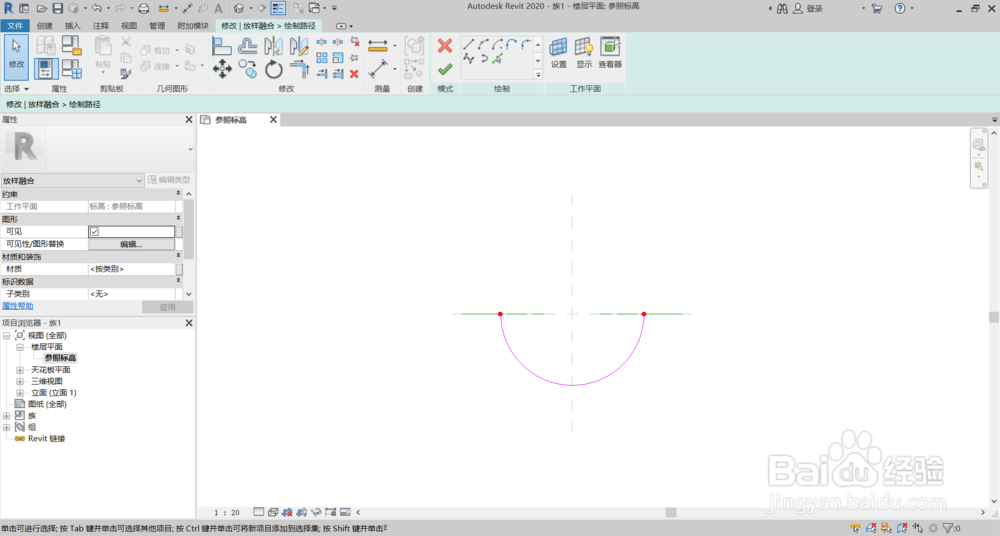The height and width of the screenshot is (536, 1000).
Task: Click the 设置 work plane set icon
Action: pyautogui.click(x=558, y=53)
